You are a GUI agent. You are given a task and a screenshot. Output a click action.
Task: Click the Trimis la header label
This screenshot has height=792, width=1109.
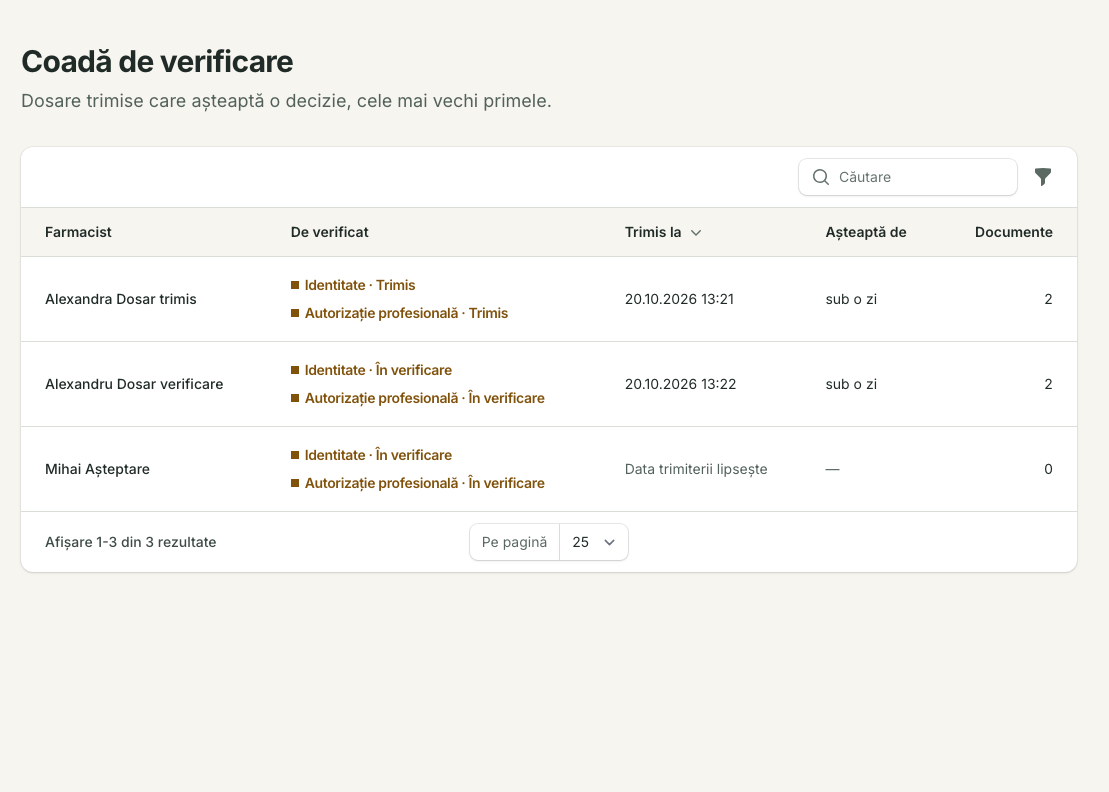(x=653, y=232)
